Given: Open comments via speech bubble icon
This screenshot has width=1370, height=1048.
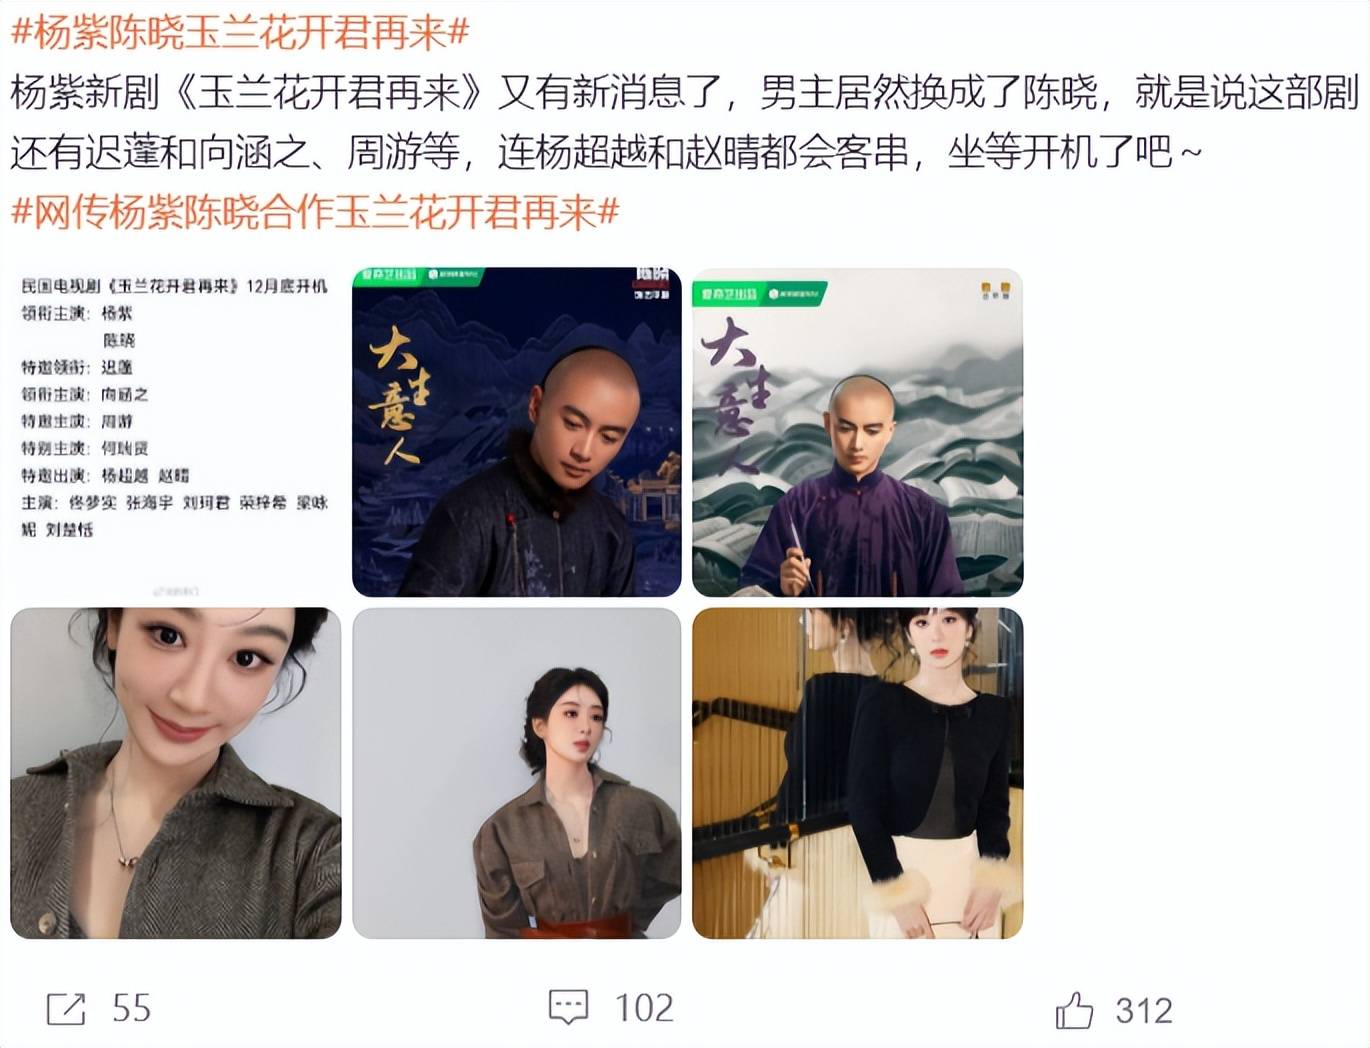Looking at the screenshot, I should pyautogui.click(x=569, y=1007).
